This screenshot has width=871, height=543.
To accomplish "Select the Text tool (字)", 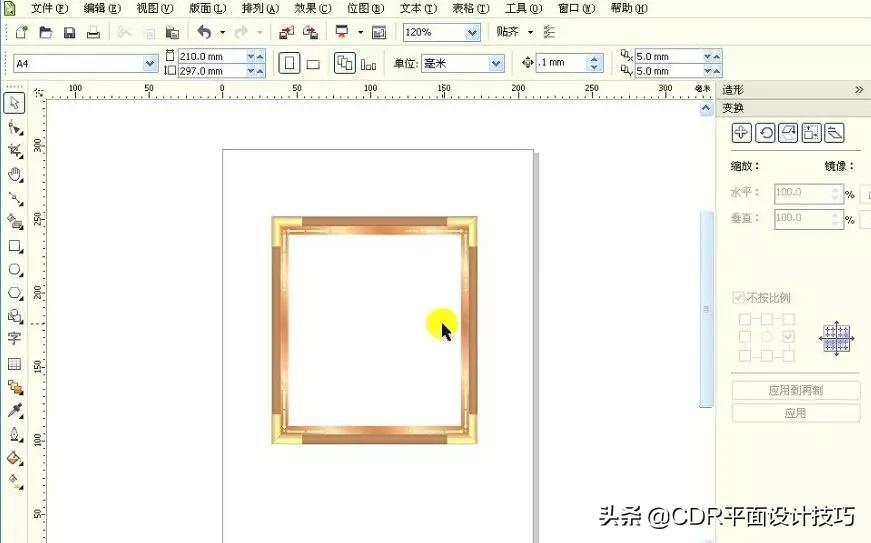I will [x=14, y=338].
